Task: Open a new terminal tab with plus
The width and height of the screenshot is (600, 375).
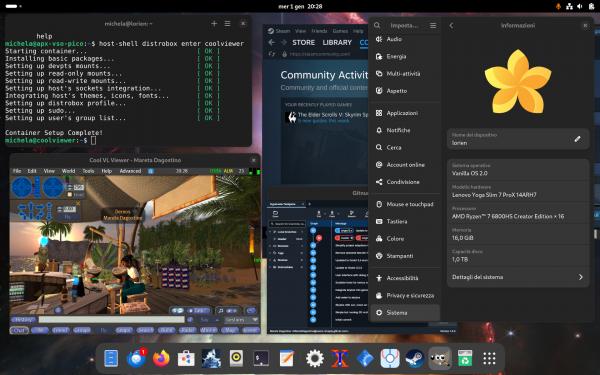Action: (x=214, y=24)
